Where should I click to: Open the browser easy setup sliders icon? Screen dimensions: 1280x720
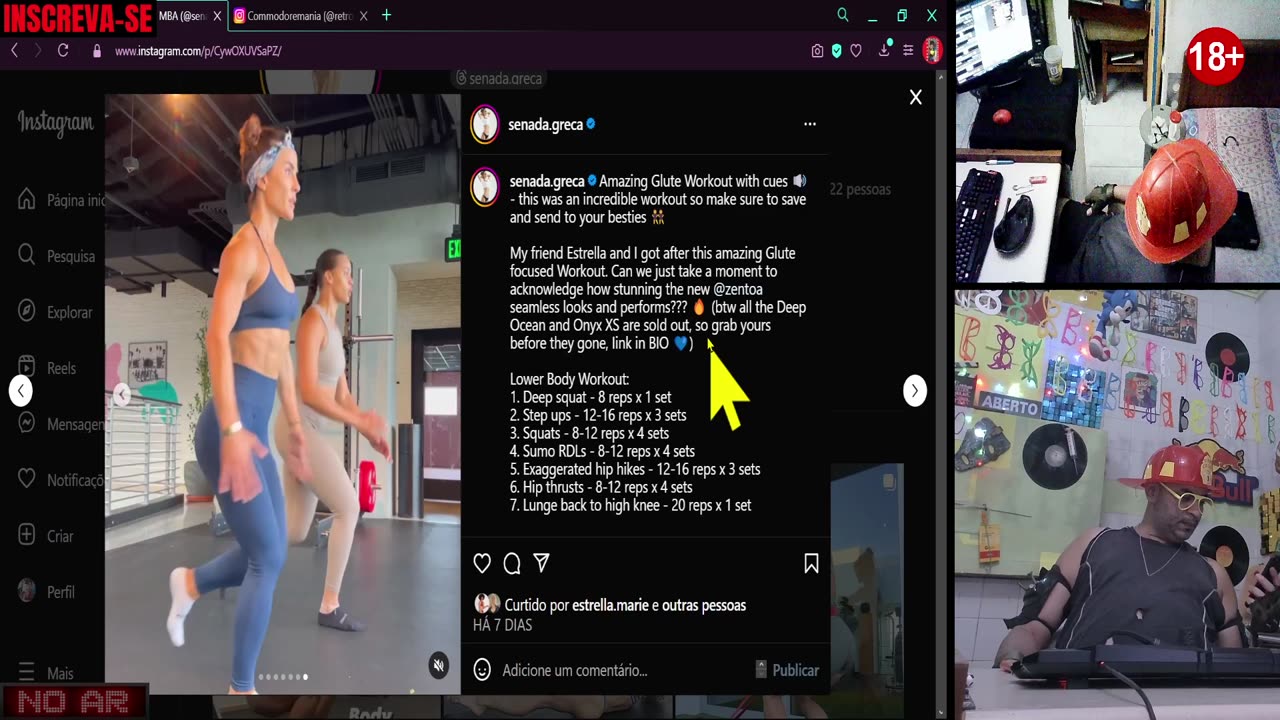908,51
